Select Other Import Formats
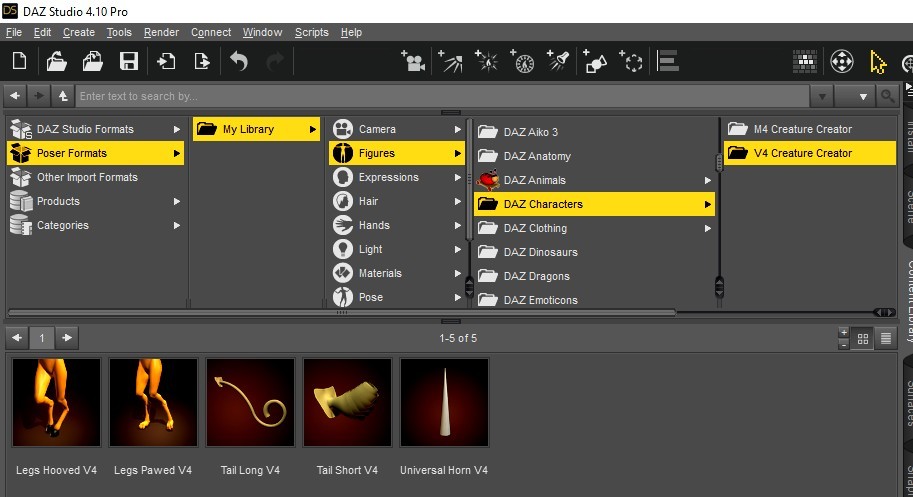The width and height of the screenshot is (913, 497). [95, 177]
